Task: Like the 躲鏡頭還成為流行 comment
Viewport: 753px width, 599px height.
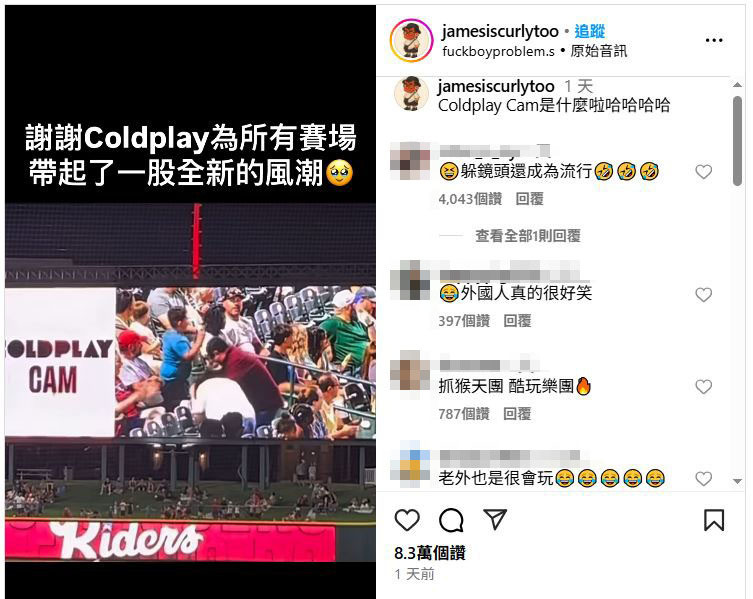Action: [x=704, y=171]
